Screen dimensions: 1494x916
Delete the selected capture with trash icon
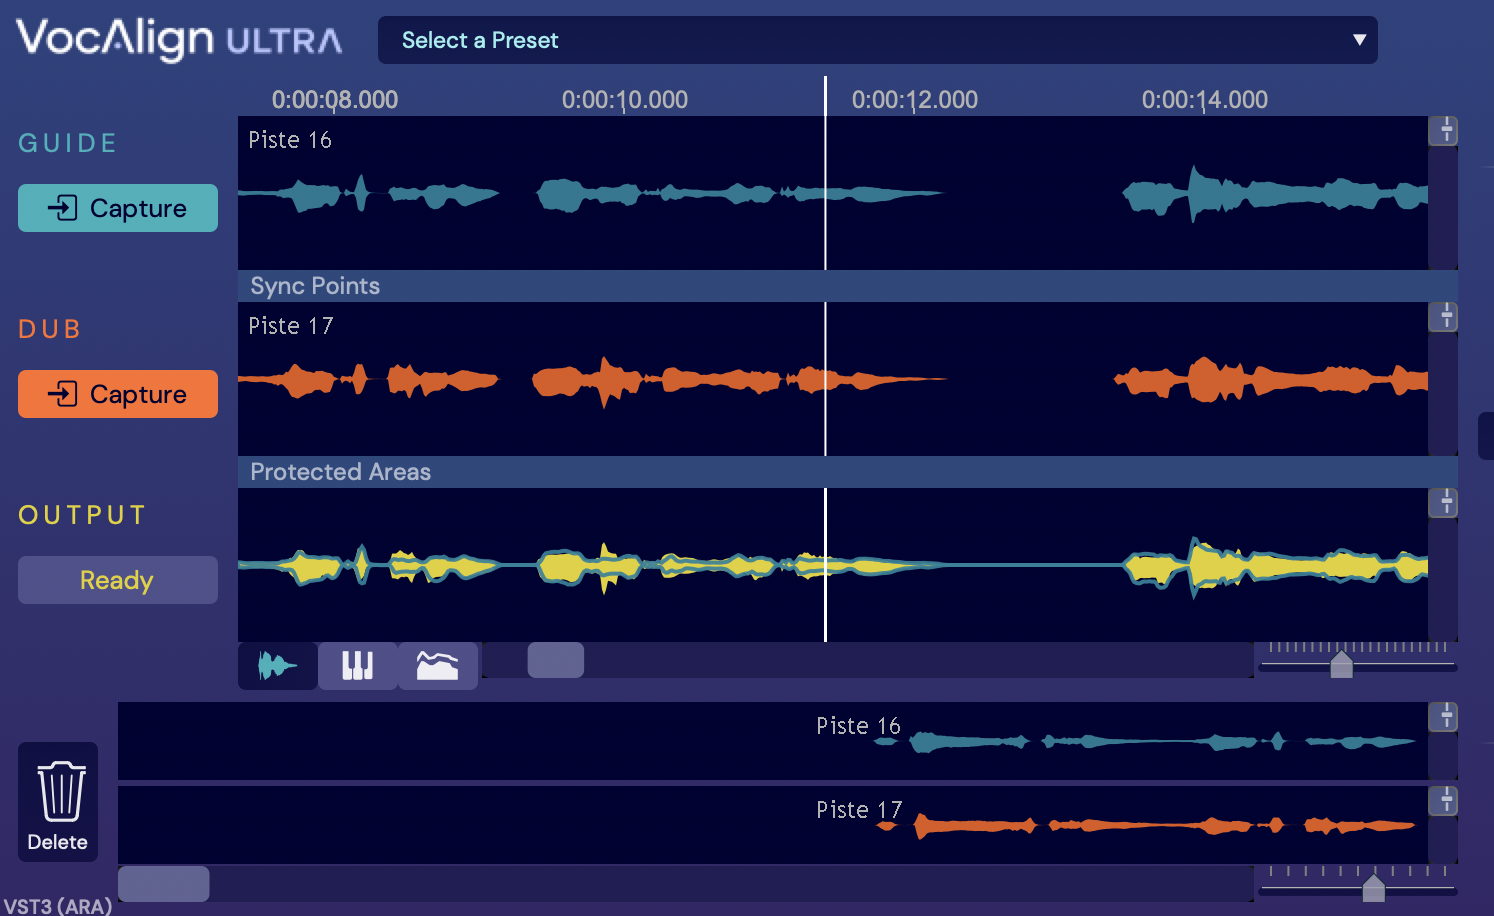tap(58, 802)
